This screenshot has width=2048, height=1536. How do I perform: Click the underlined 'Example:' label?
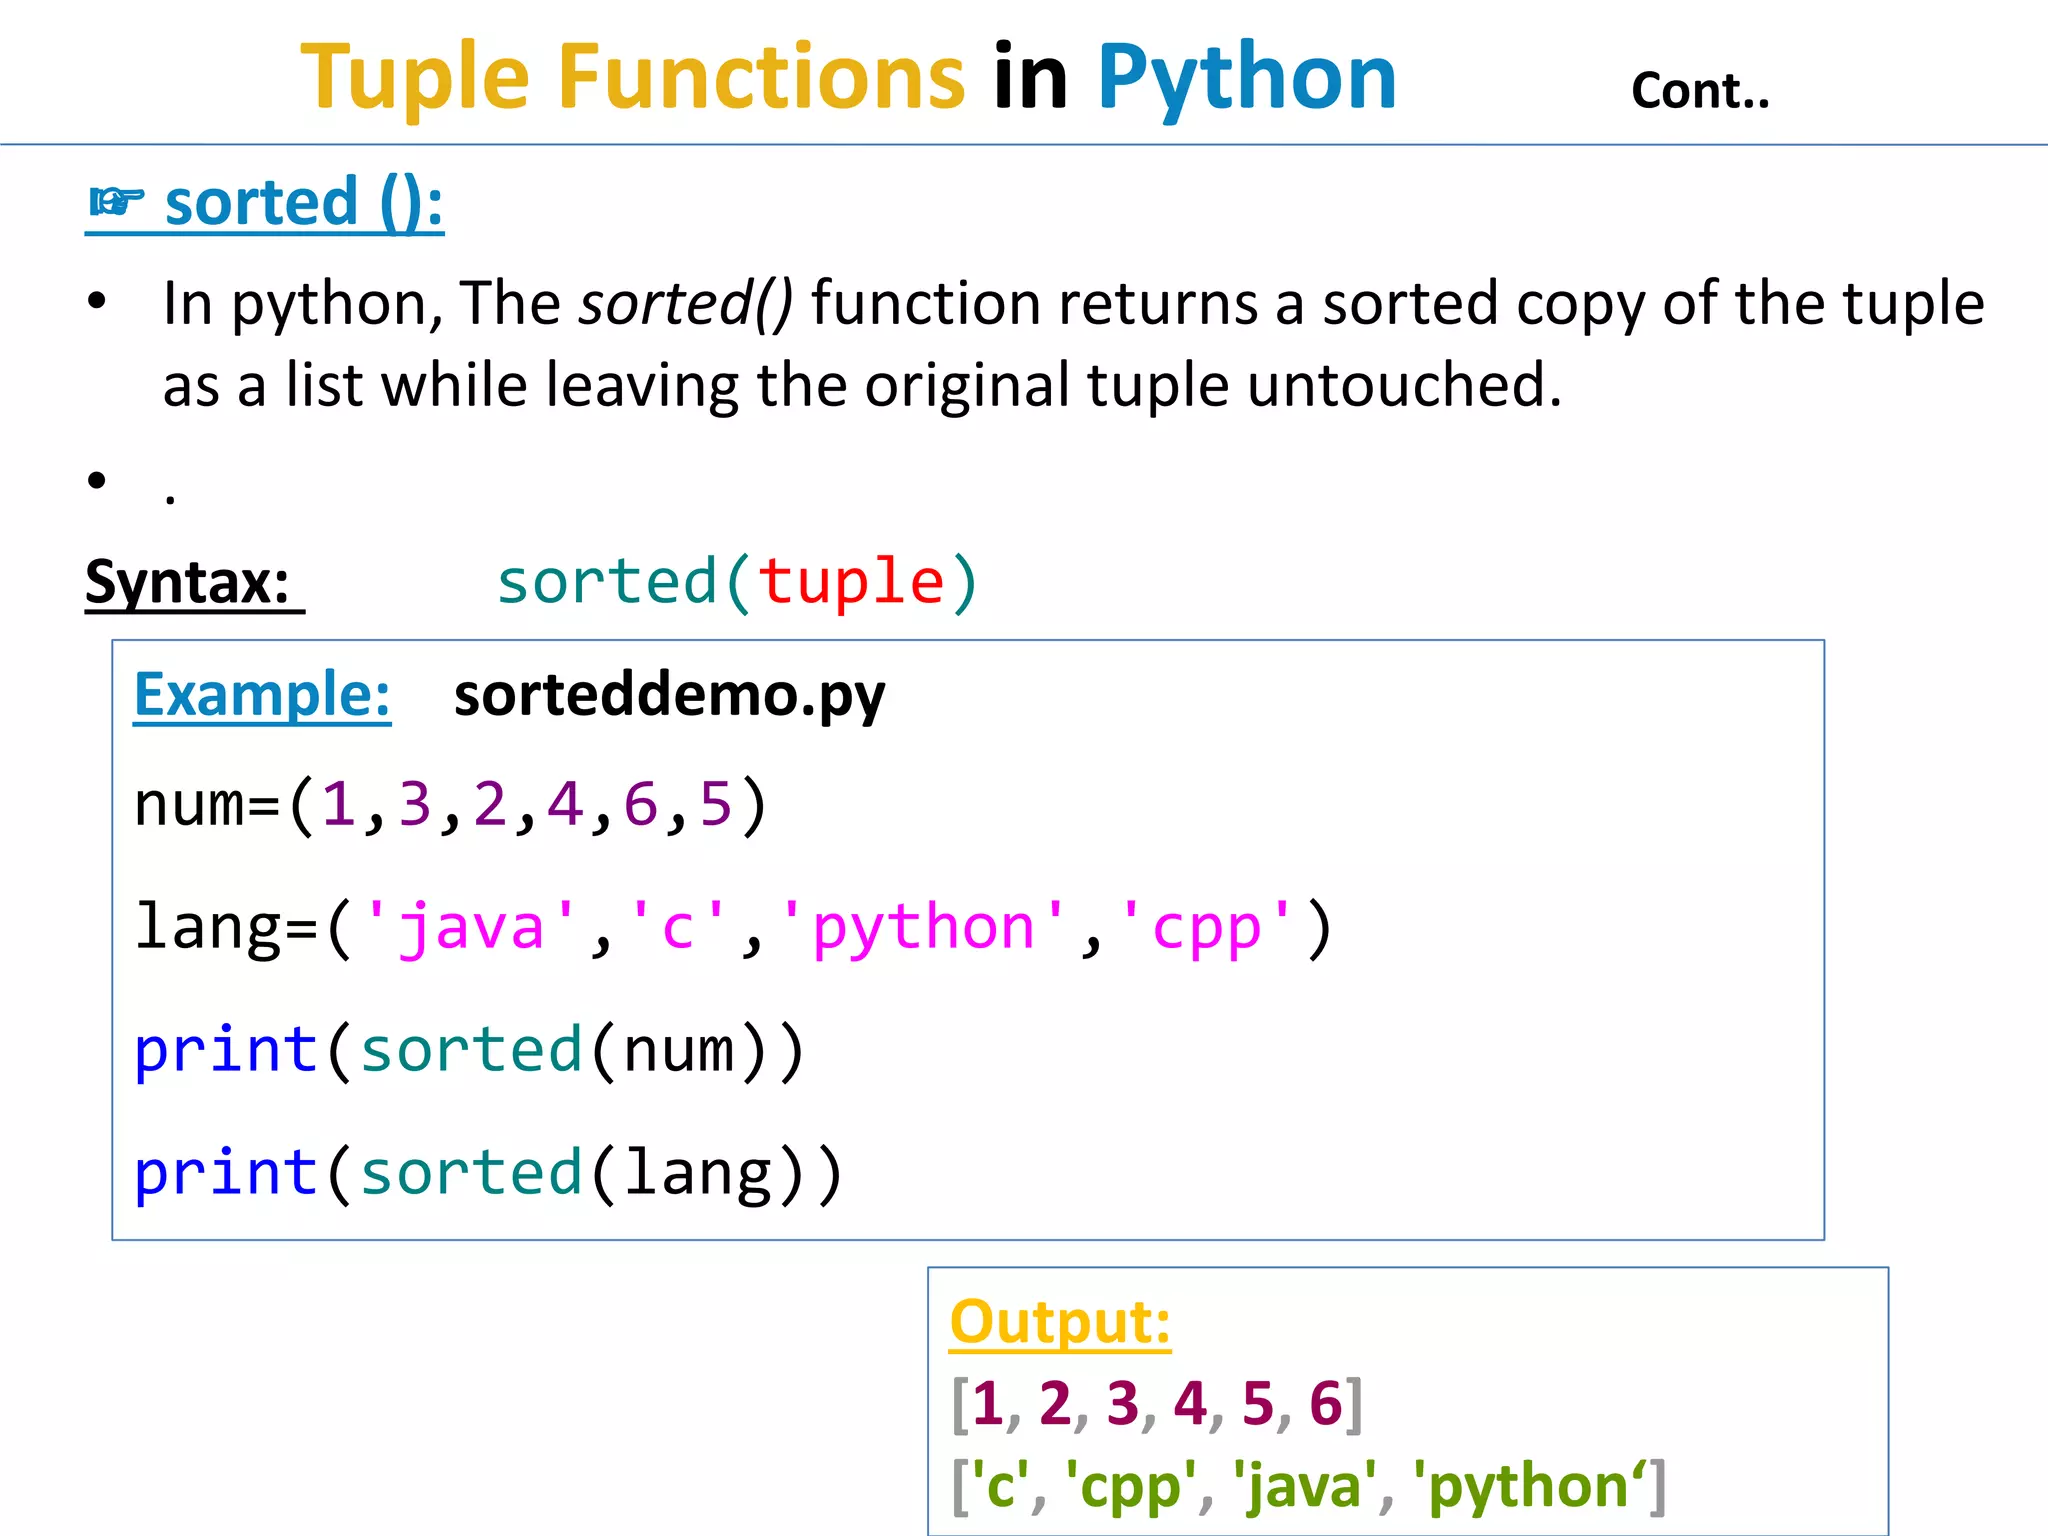262,694
